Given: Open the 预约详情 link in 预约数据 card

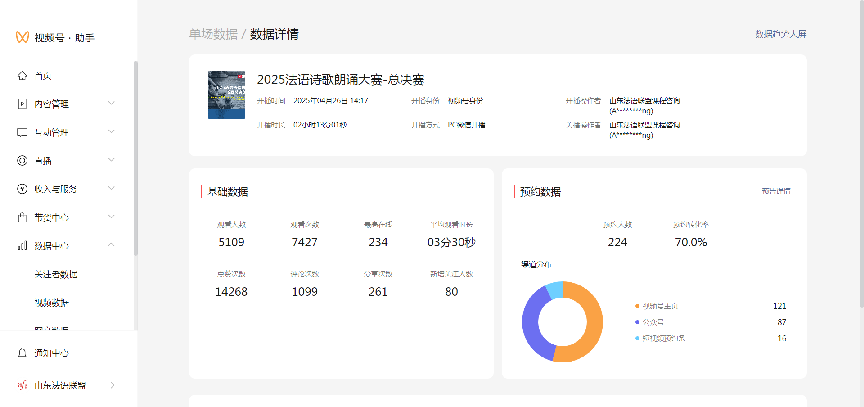Looking at the screenshot, I should click(775, 190).
